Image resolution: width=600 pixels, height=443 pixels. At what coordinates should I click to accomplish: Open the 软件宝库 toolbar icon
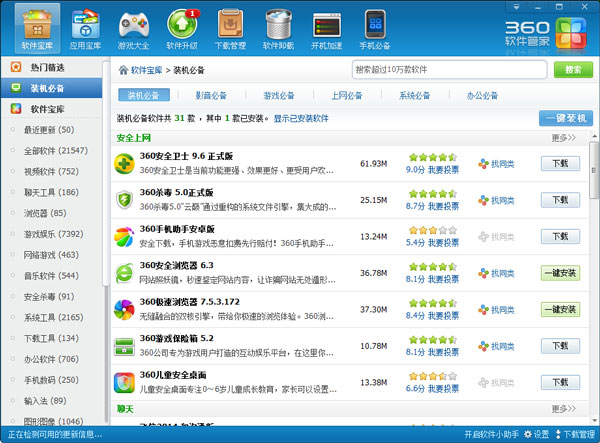click(37, 29)
